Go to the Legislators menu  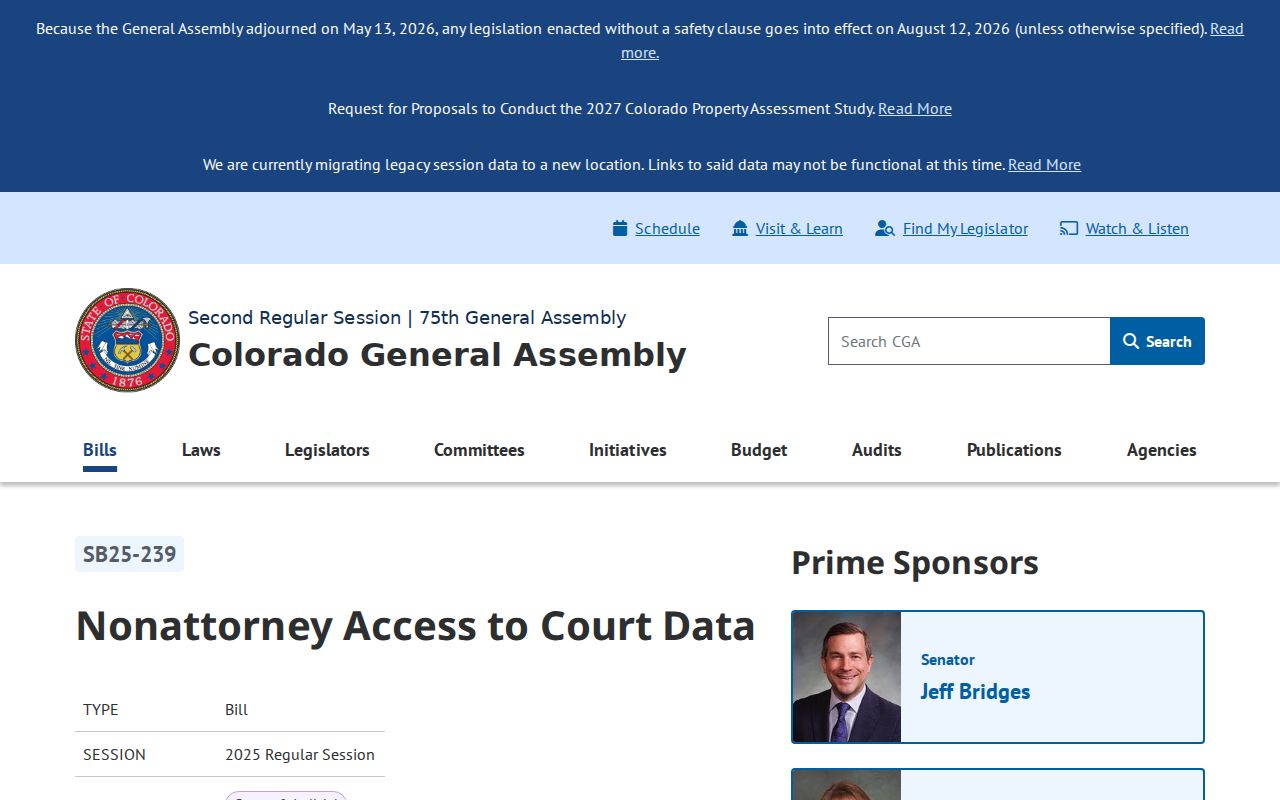click(327, 450)
